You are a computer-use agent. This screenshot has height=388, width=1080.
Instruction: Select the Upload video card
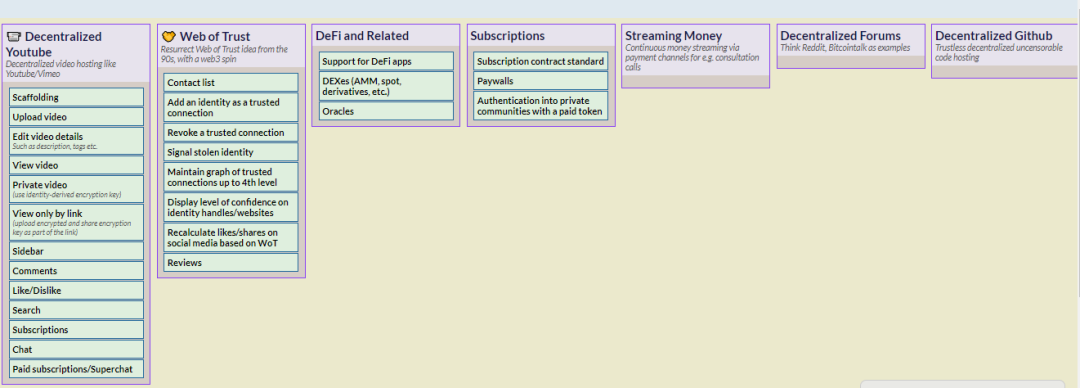coord(76,117)
